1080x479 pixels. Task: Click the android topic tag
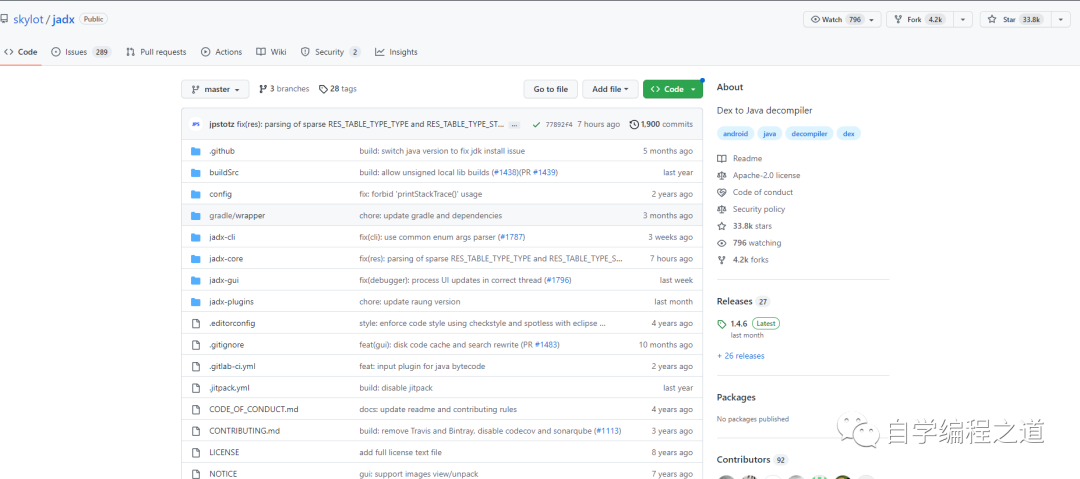tap(736, 134)
